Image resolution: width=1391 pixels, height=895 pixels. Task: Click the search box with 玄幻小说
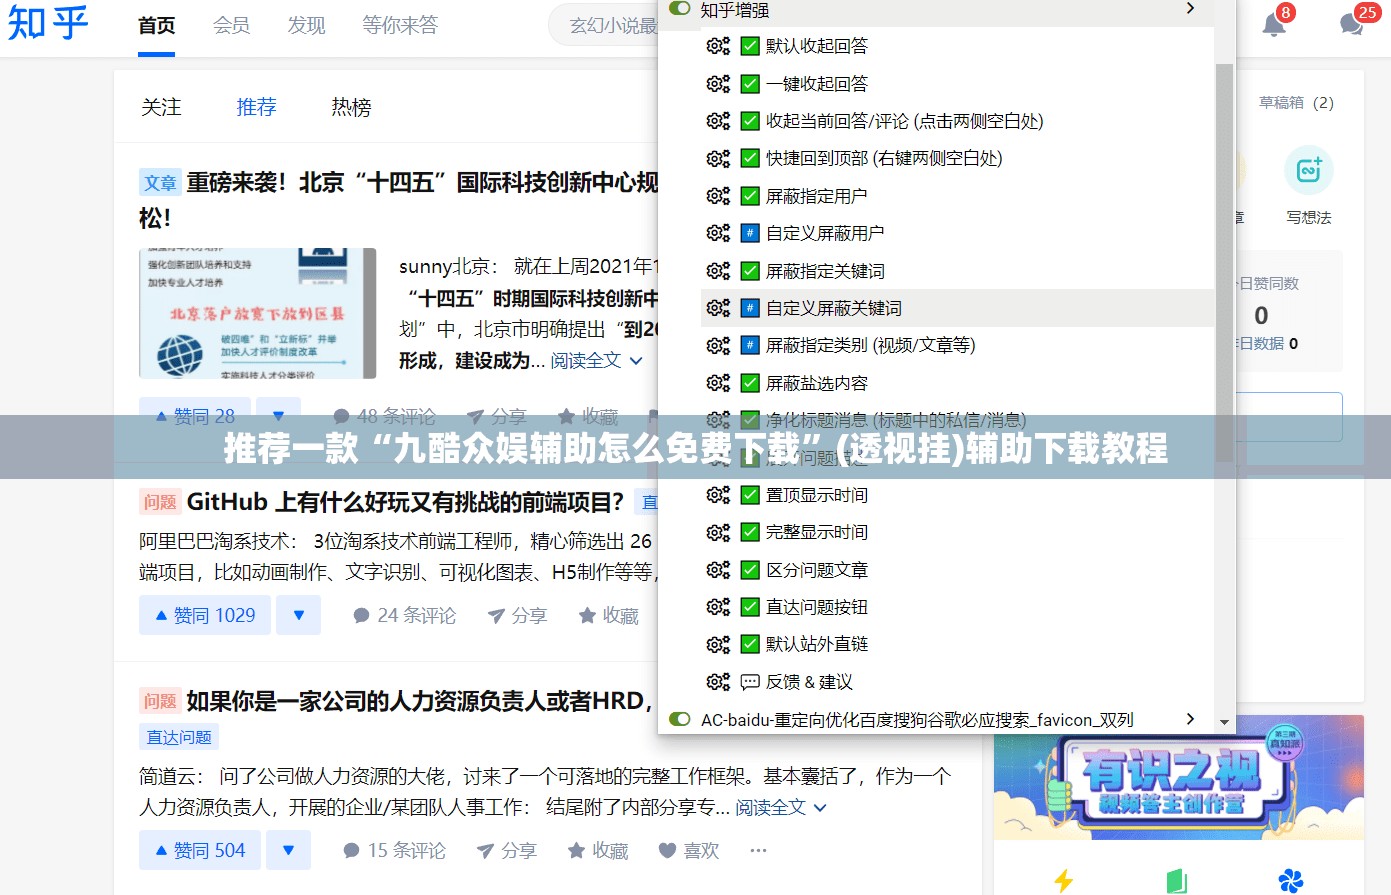[603, 25]
